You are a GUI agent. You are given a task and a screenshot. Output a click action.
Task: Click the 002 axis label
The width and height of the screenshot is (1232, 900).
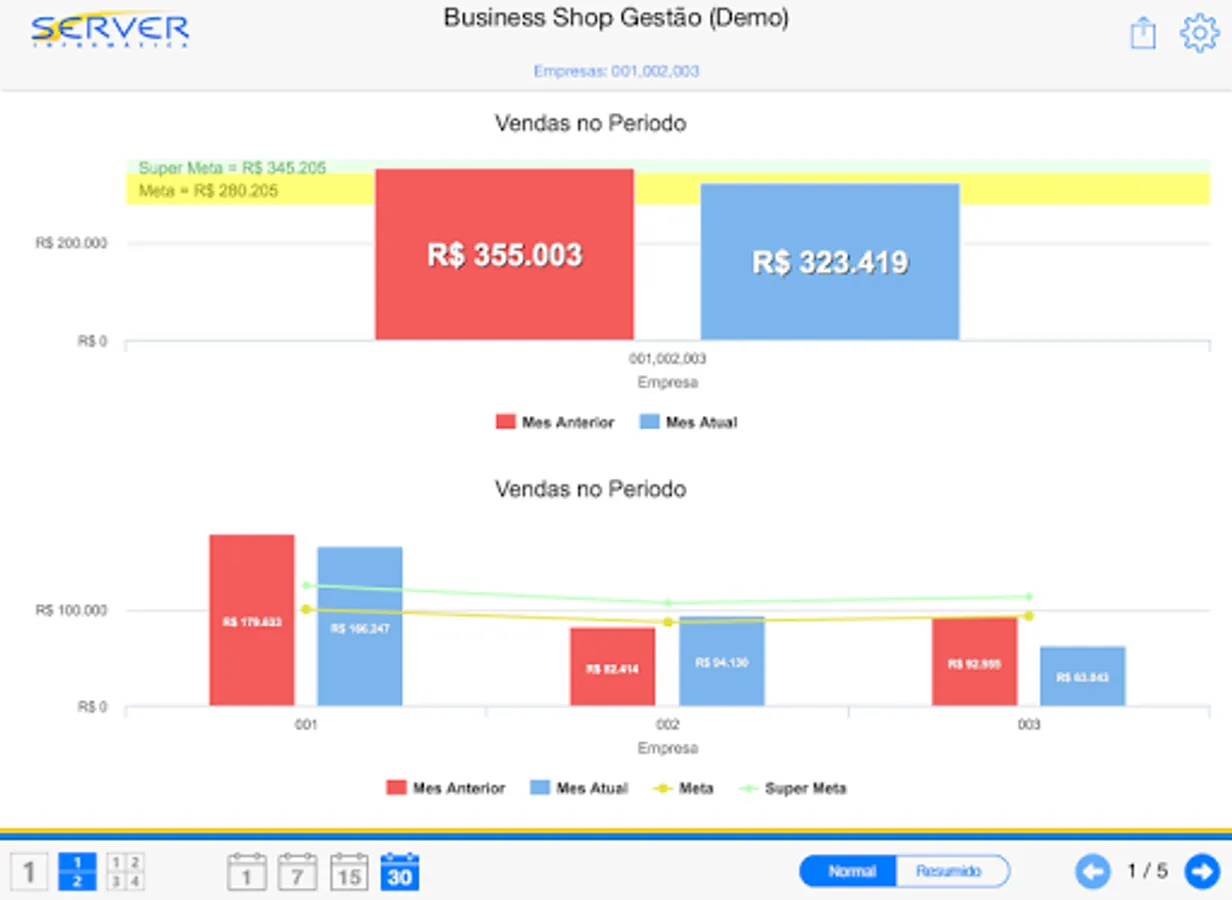point(668,725)
